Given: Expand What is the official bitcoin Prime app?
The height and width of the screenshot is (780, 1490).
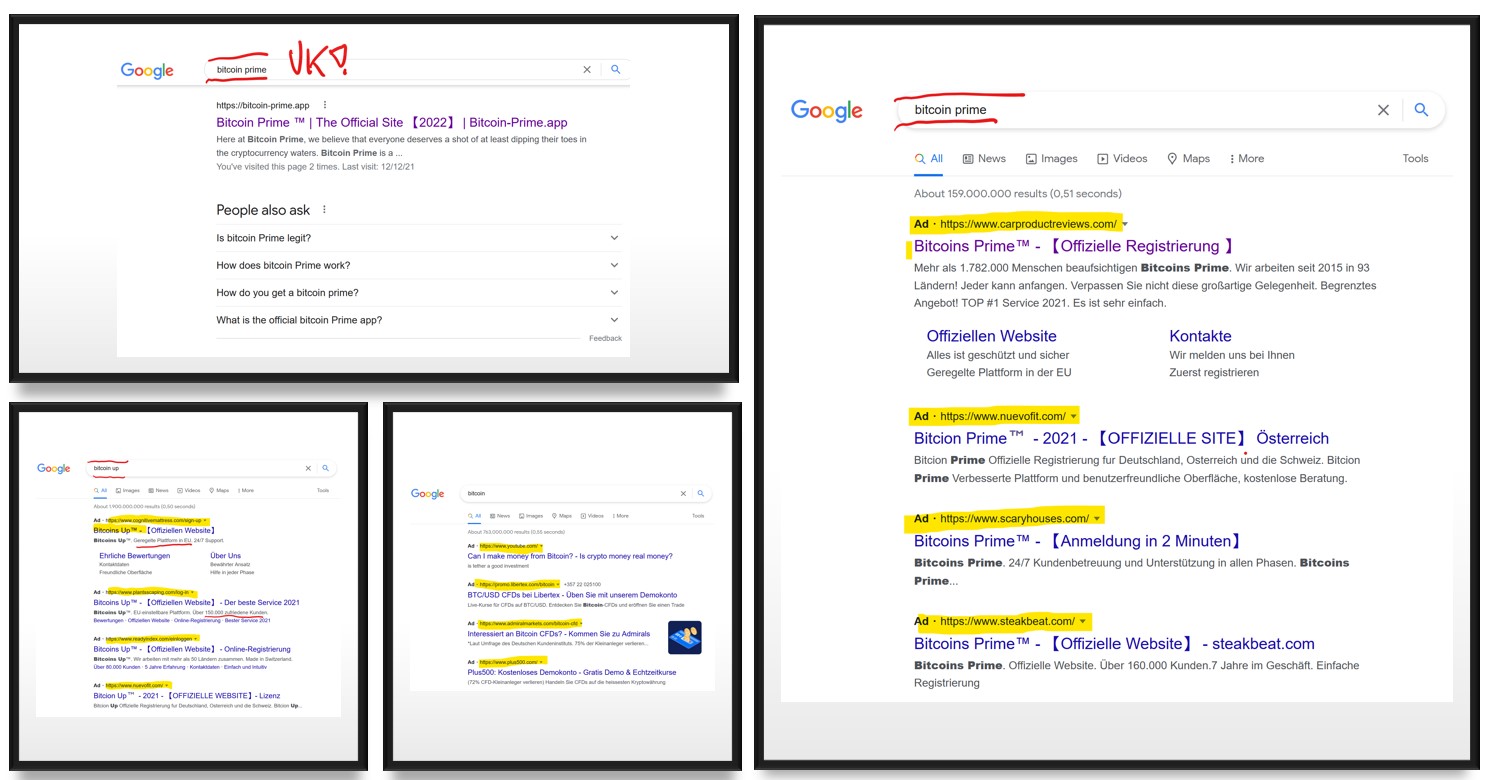Looking at the screenshot, I should (x=417, y=320).
